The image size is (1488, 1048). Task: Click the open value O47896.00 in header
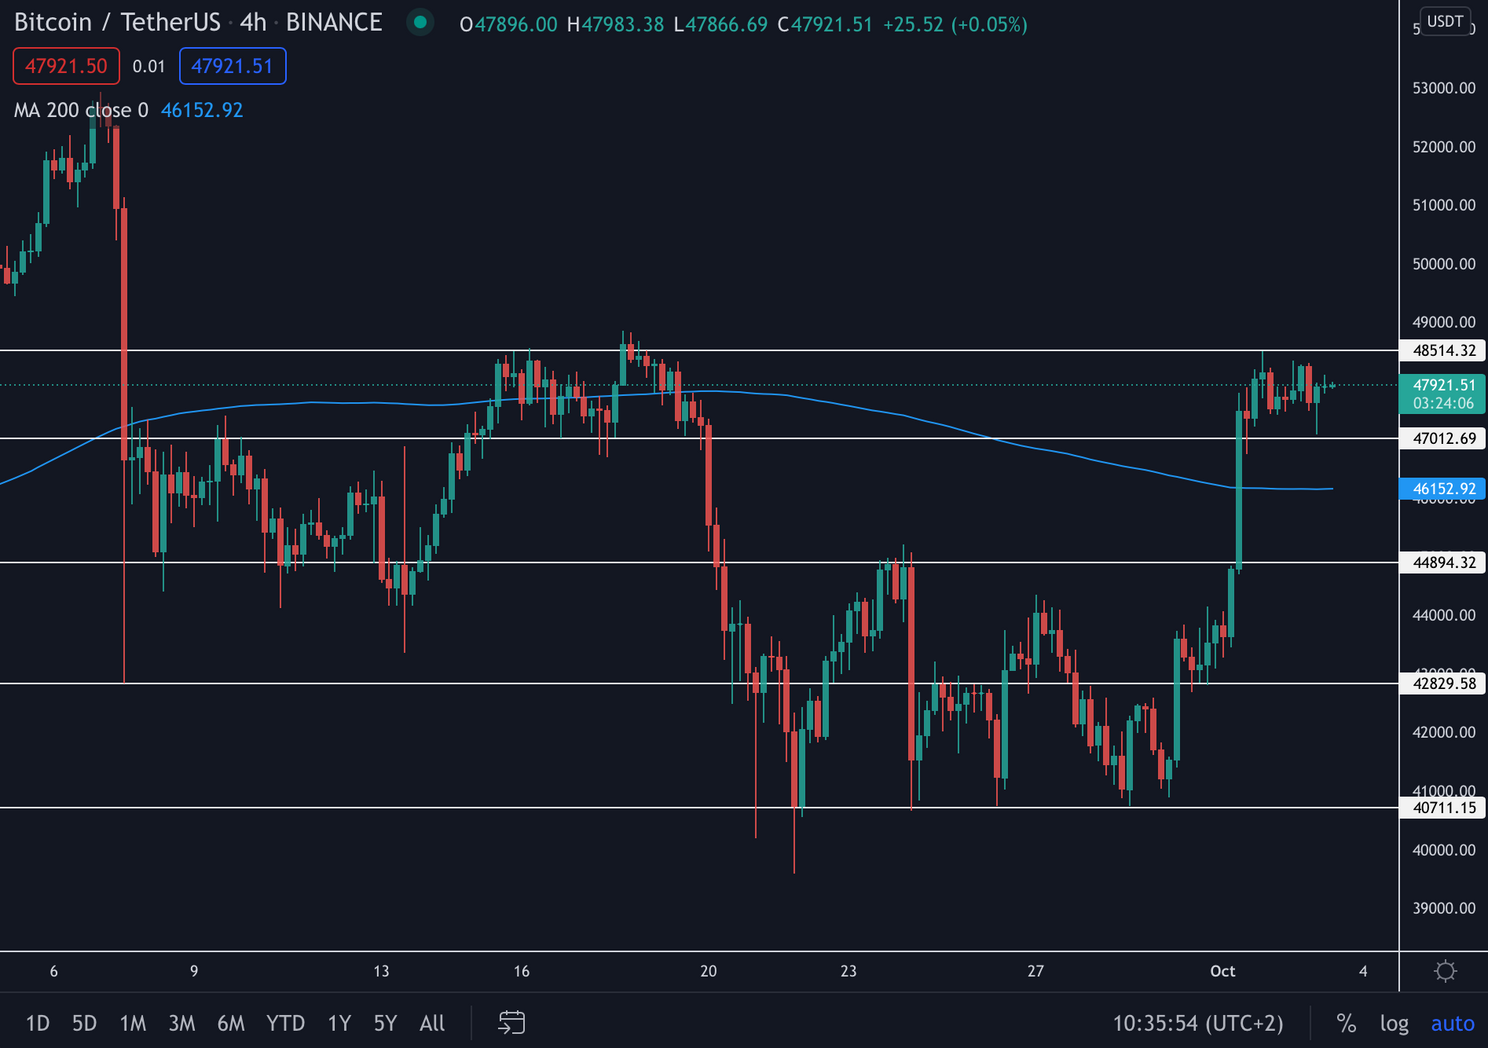click(x=508, y=24)
